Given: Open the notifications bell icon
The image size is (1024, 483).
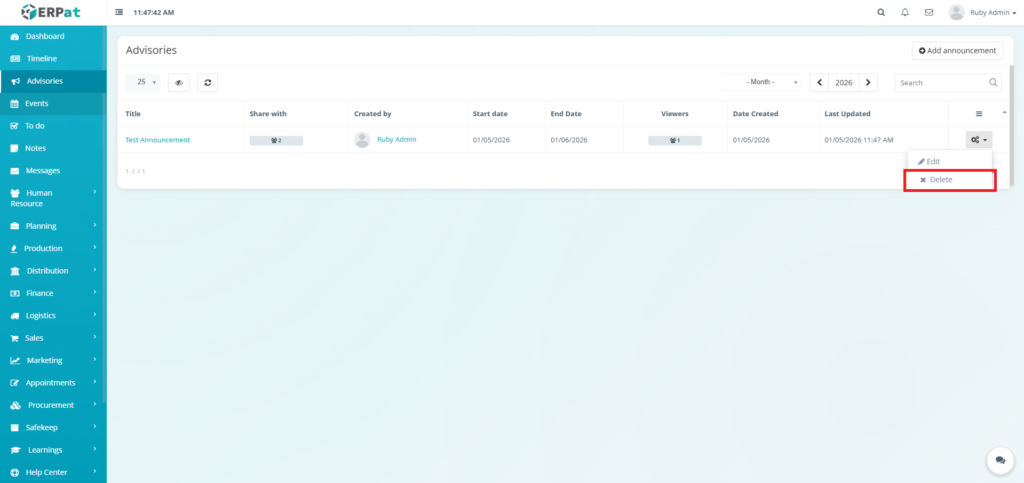Looking at the screenshot, I should coord(905,13).
